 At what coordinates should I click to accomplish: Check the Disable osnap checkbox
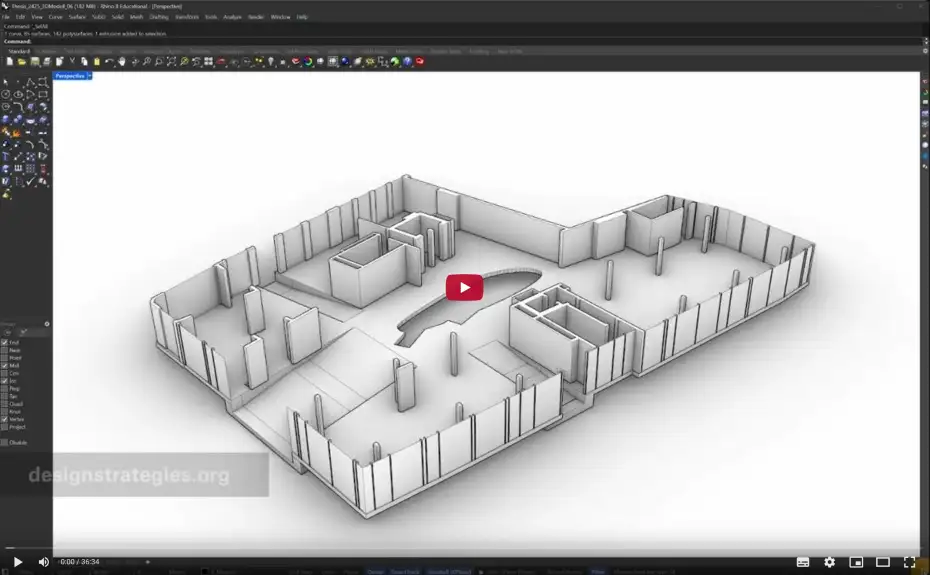pos(5,442)
